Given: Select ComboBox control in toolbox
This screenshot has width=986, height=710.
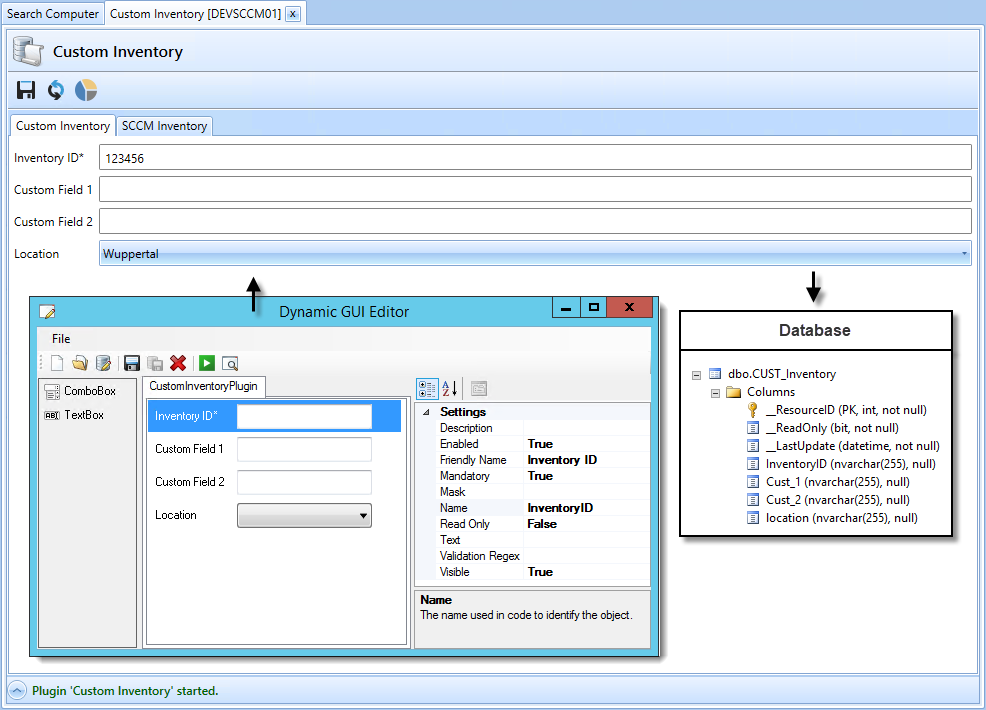Looking at the screenshot, I should coord(80,391).
